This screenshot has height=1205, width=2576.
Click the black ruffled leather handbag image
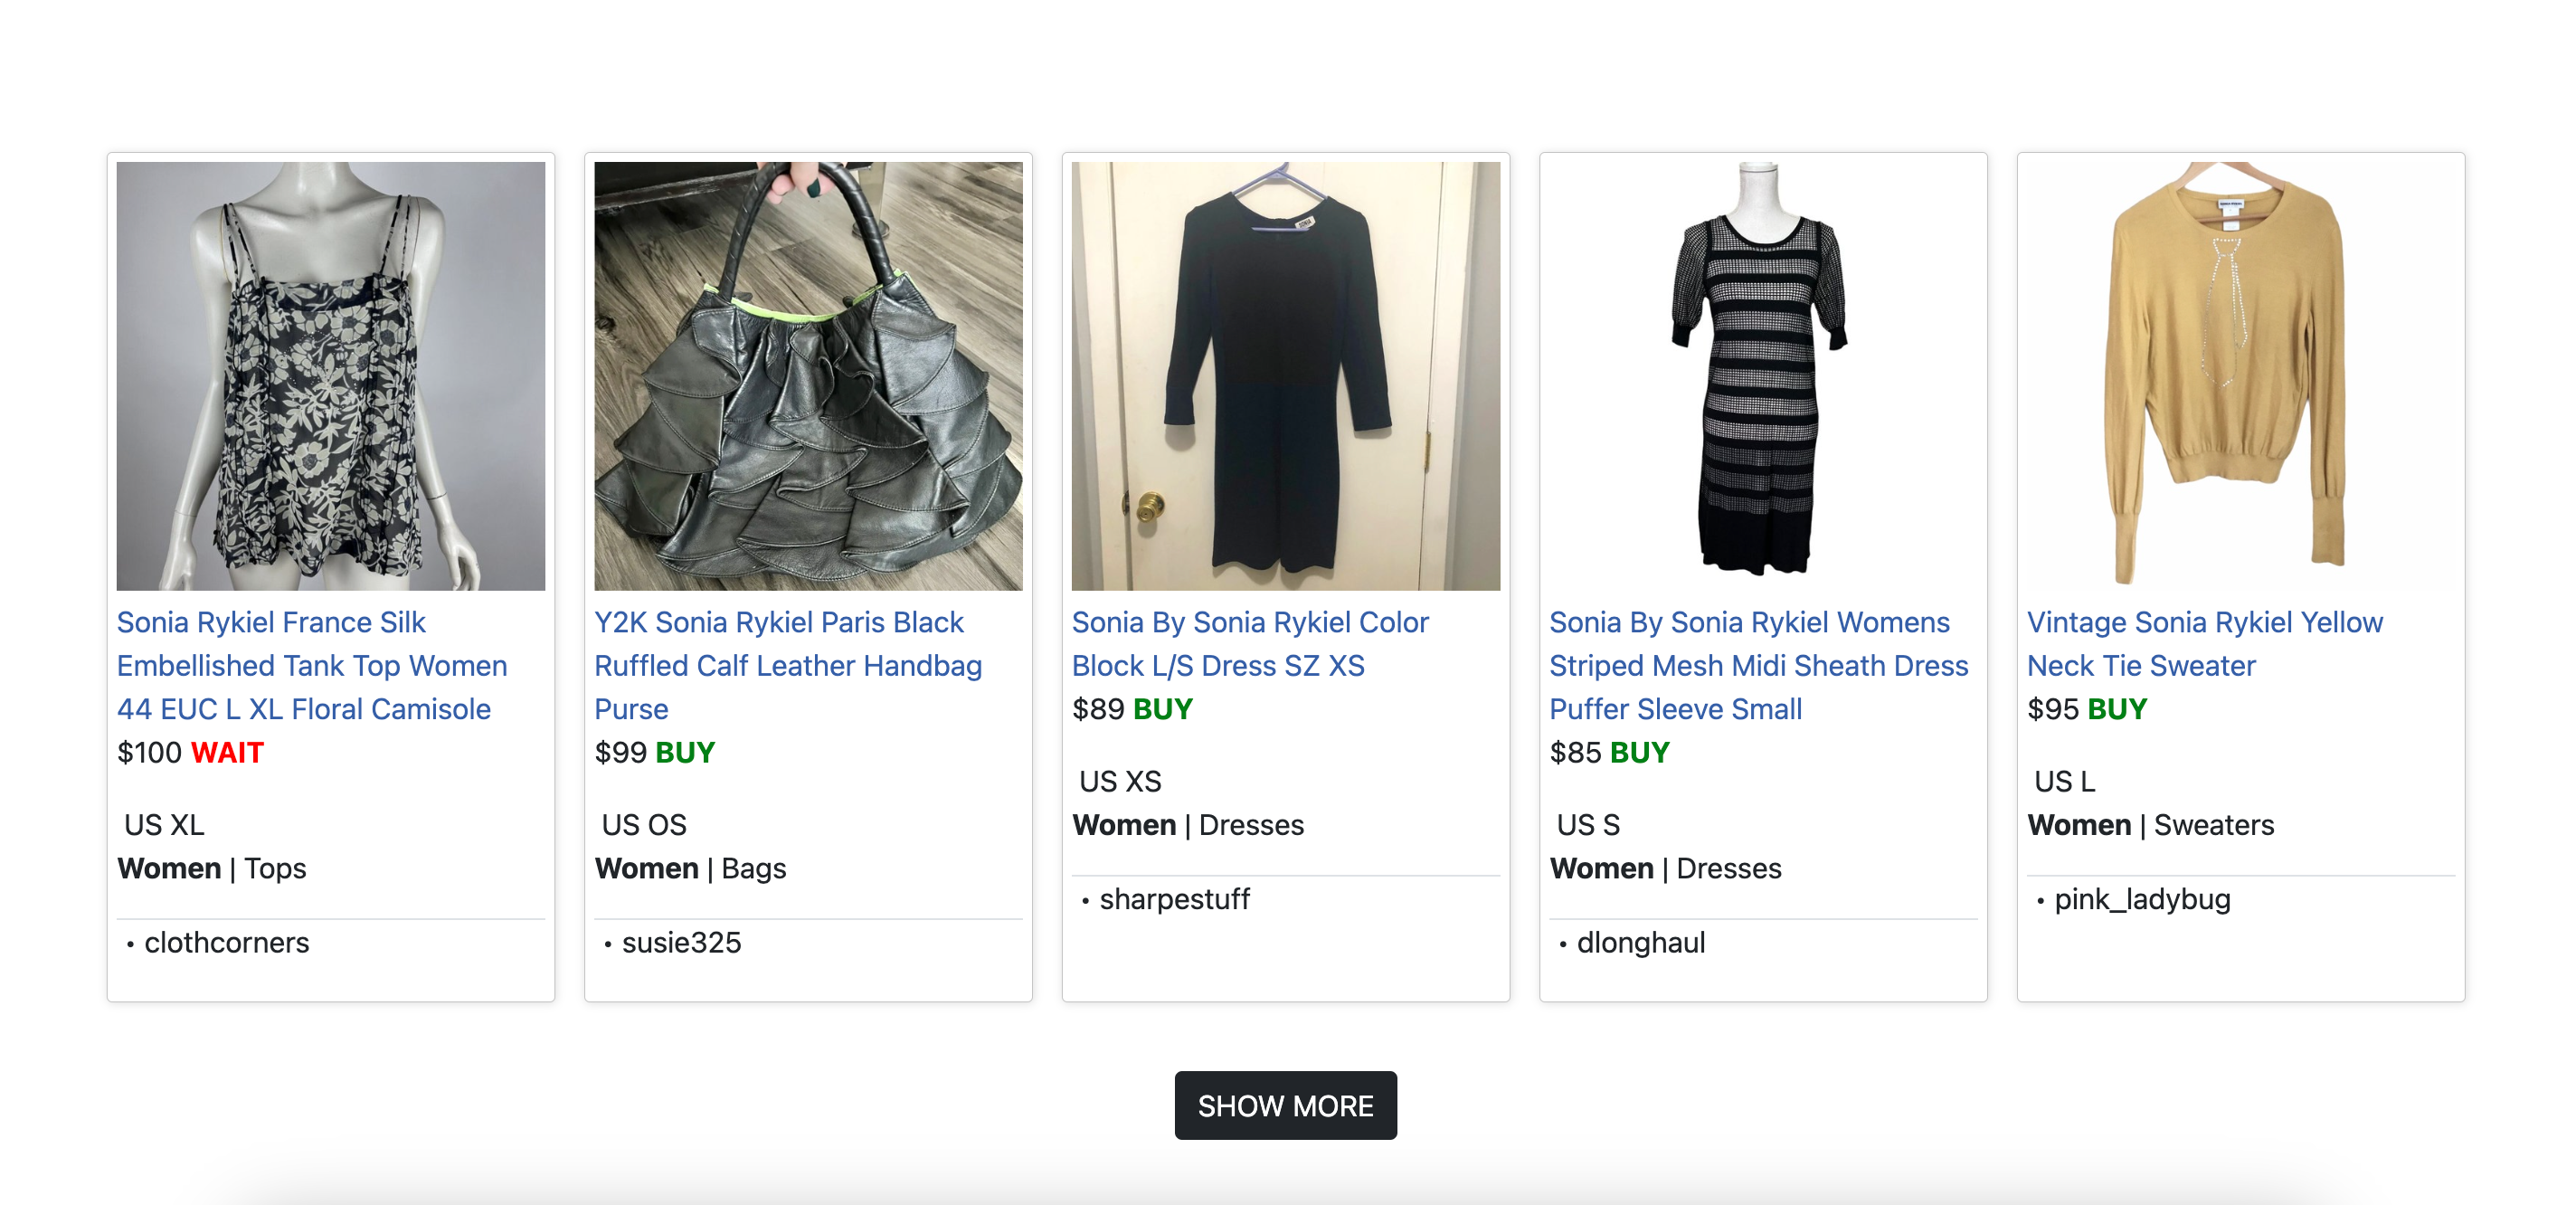coord(808,376)
